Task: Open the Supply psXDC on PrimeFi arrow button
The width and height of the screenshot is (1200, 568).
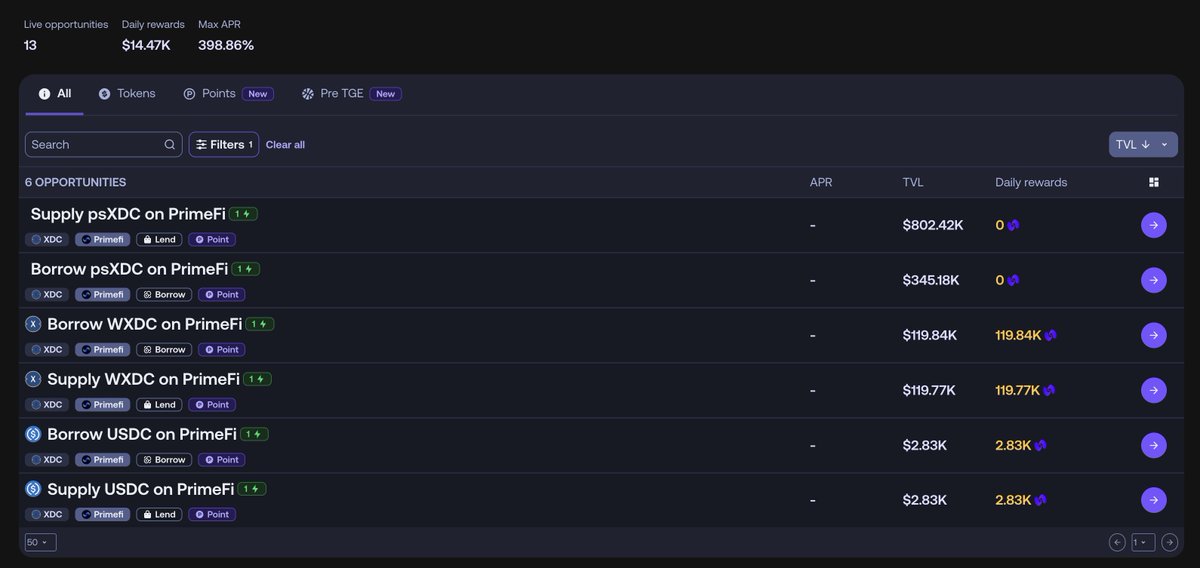Action: coord(1153,225)
